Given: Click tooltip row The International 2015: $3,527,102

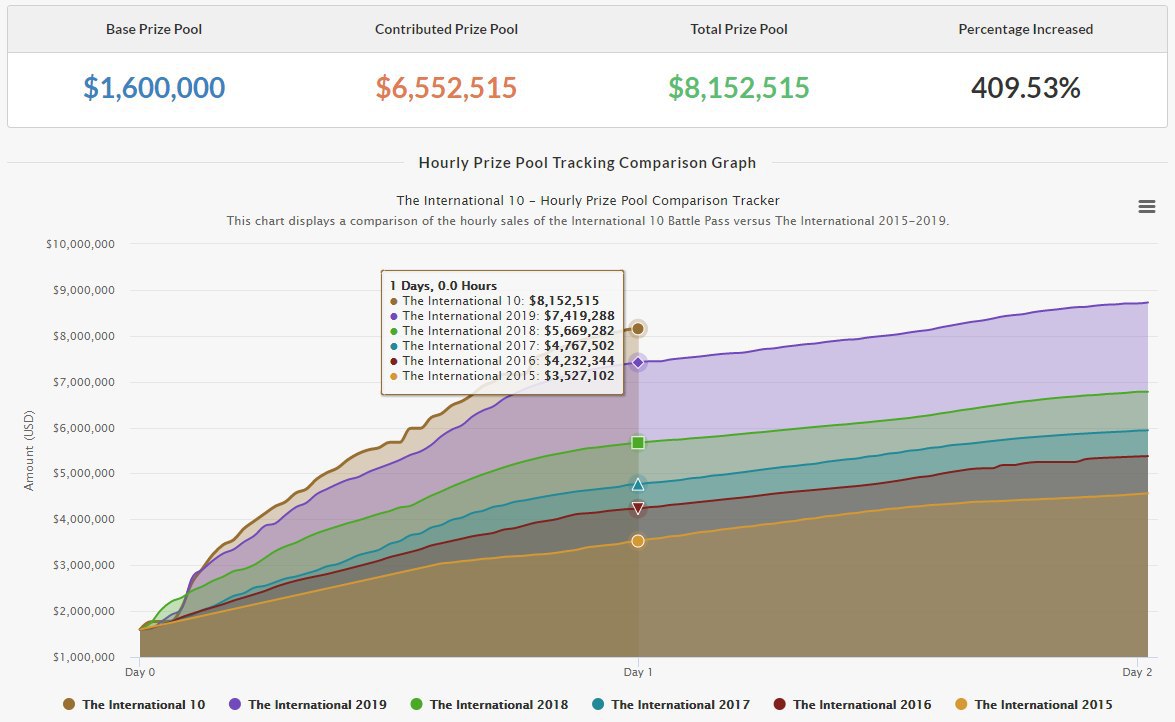Looking at the screenshot, I should click(x=502, y=376).
